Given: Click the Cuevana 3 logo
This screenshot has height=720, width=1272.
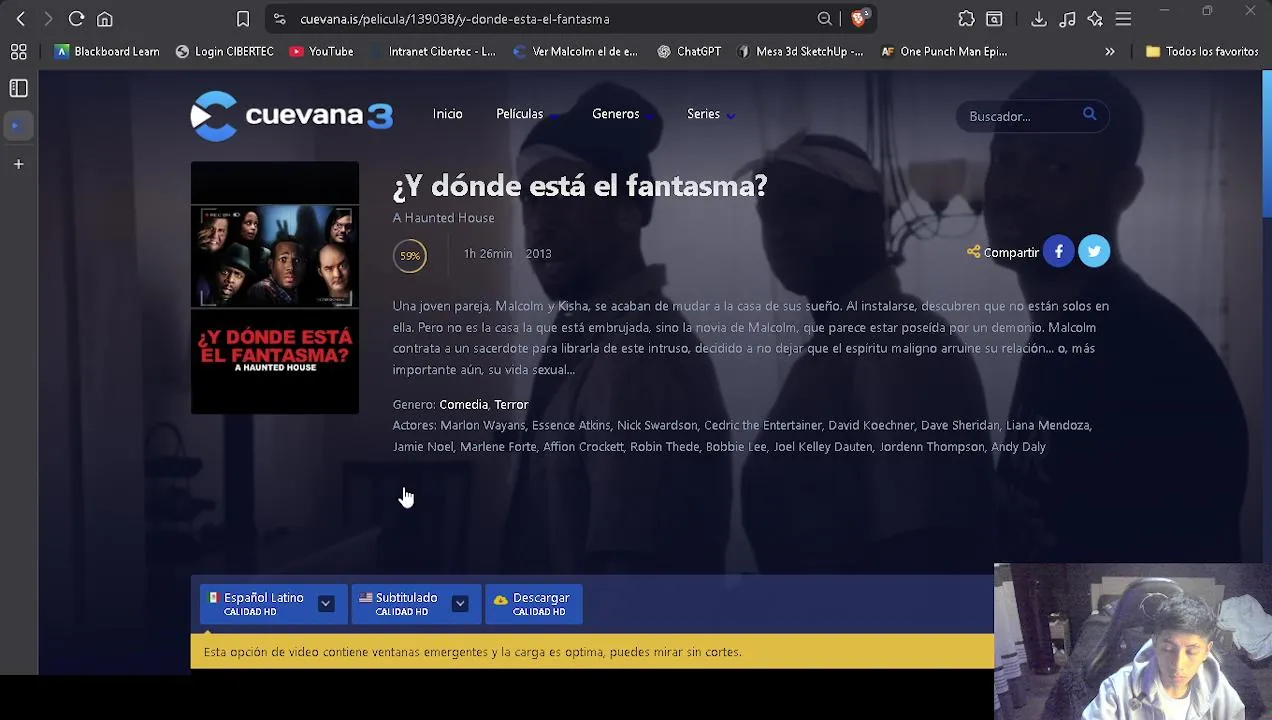Looking at the screenshot, I should click(x=292, y=116).
